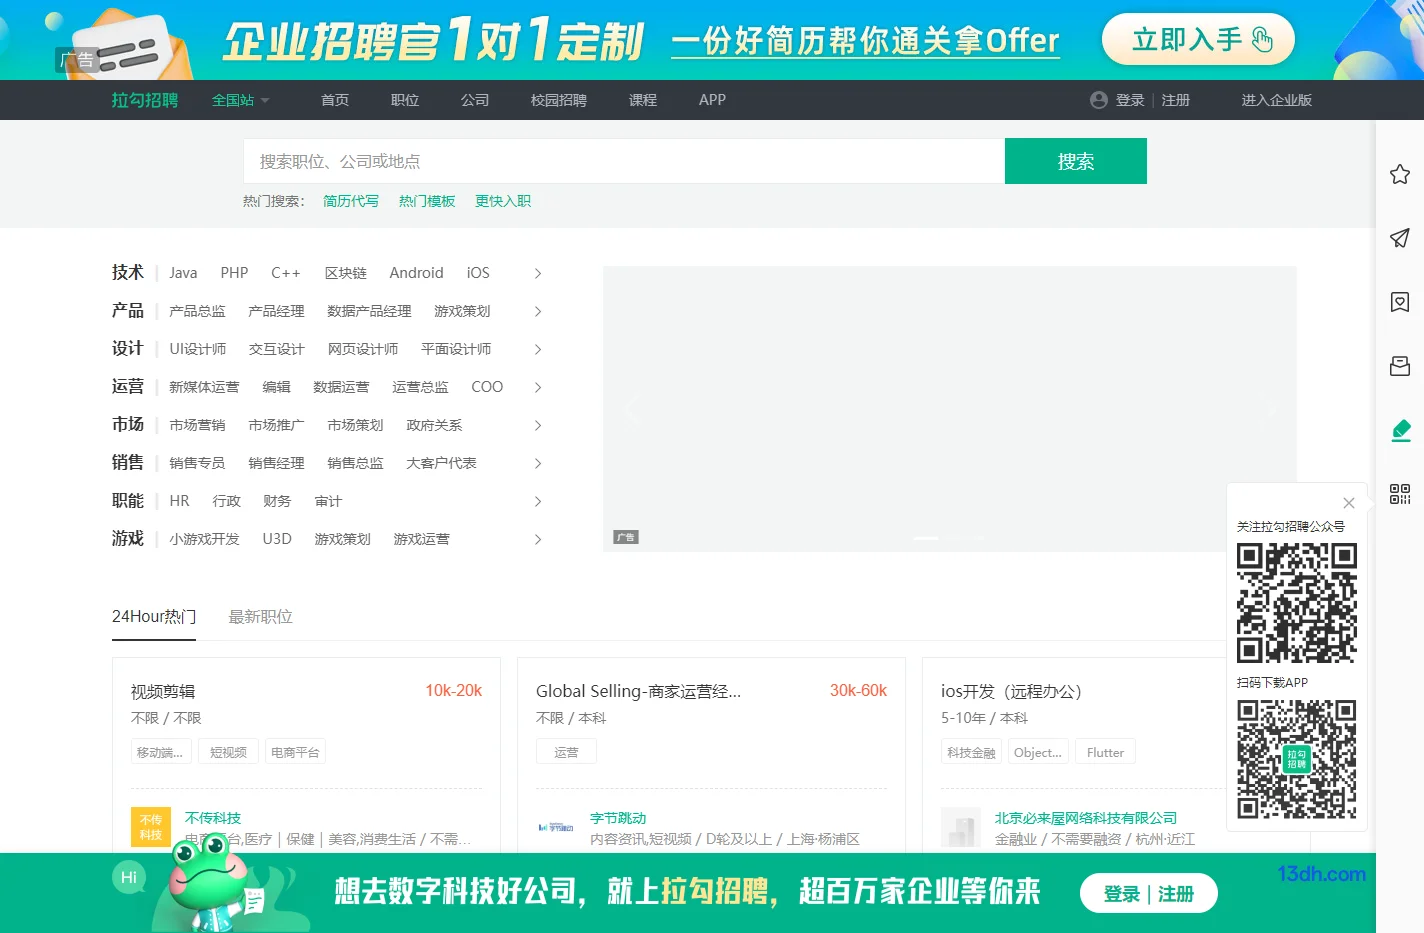The image size is (1424, 933).
Task: Click the job search input field
Action: point(624,161)
